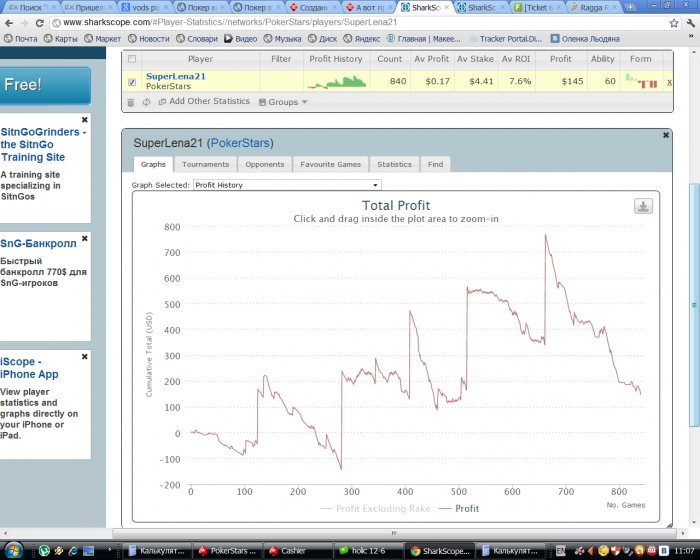
Task: Click the trash icon below the player table
Action: 131,102
